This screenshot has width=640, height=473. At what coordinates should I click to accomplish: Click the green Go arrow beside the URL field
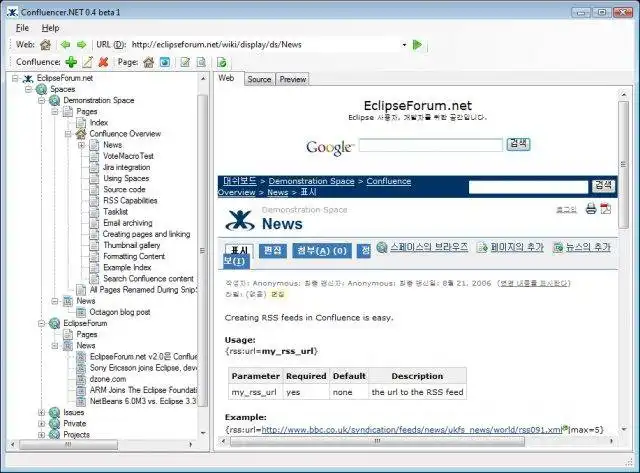[417, 44]
